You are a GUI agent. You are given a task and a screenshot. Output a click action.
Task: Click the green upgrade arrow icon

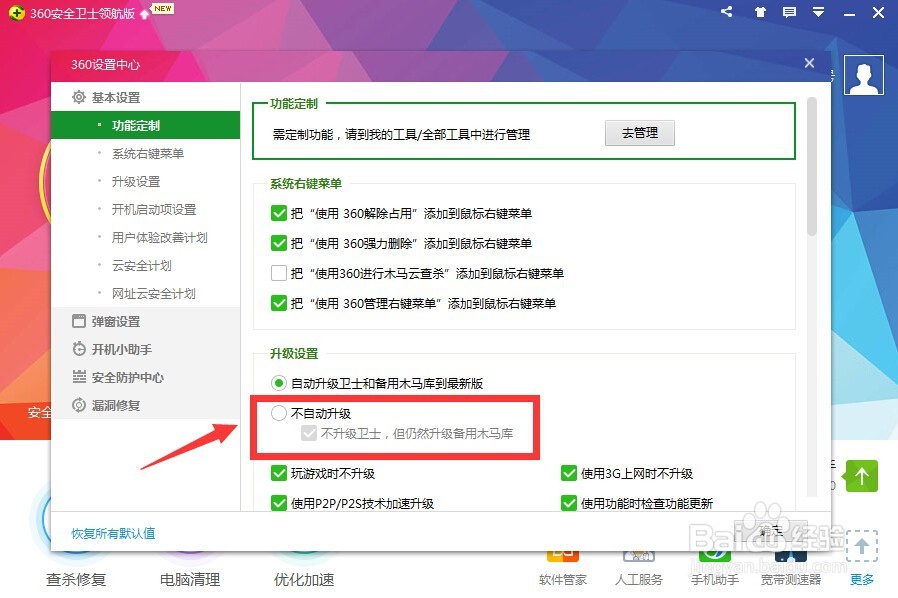click(x=862, y=475)
